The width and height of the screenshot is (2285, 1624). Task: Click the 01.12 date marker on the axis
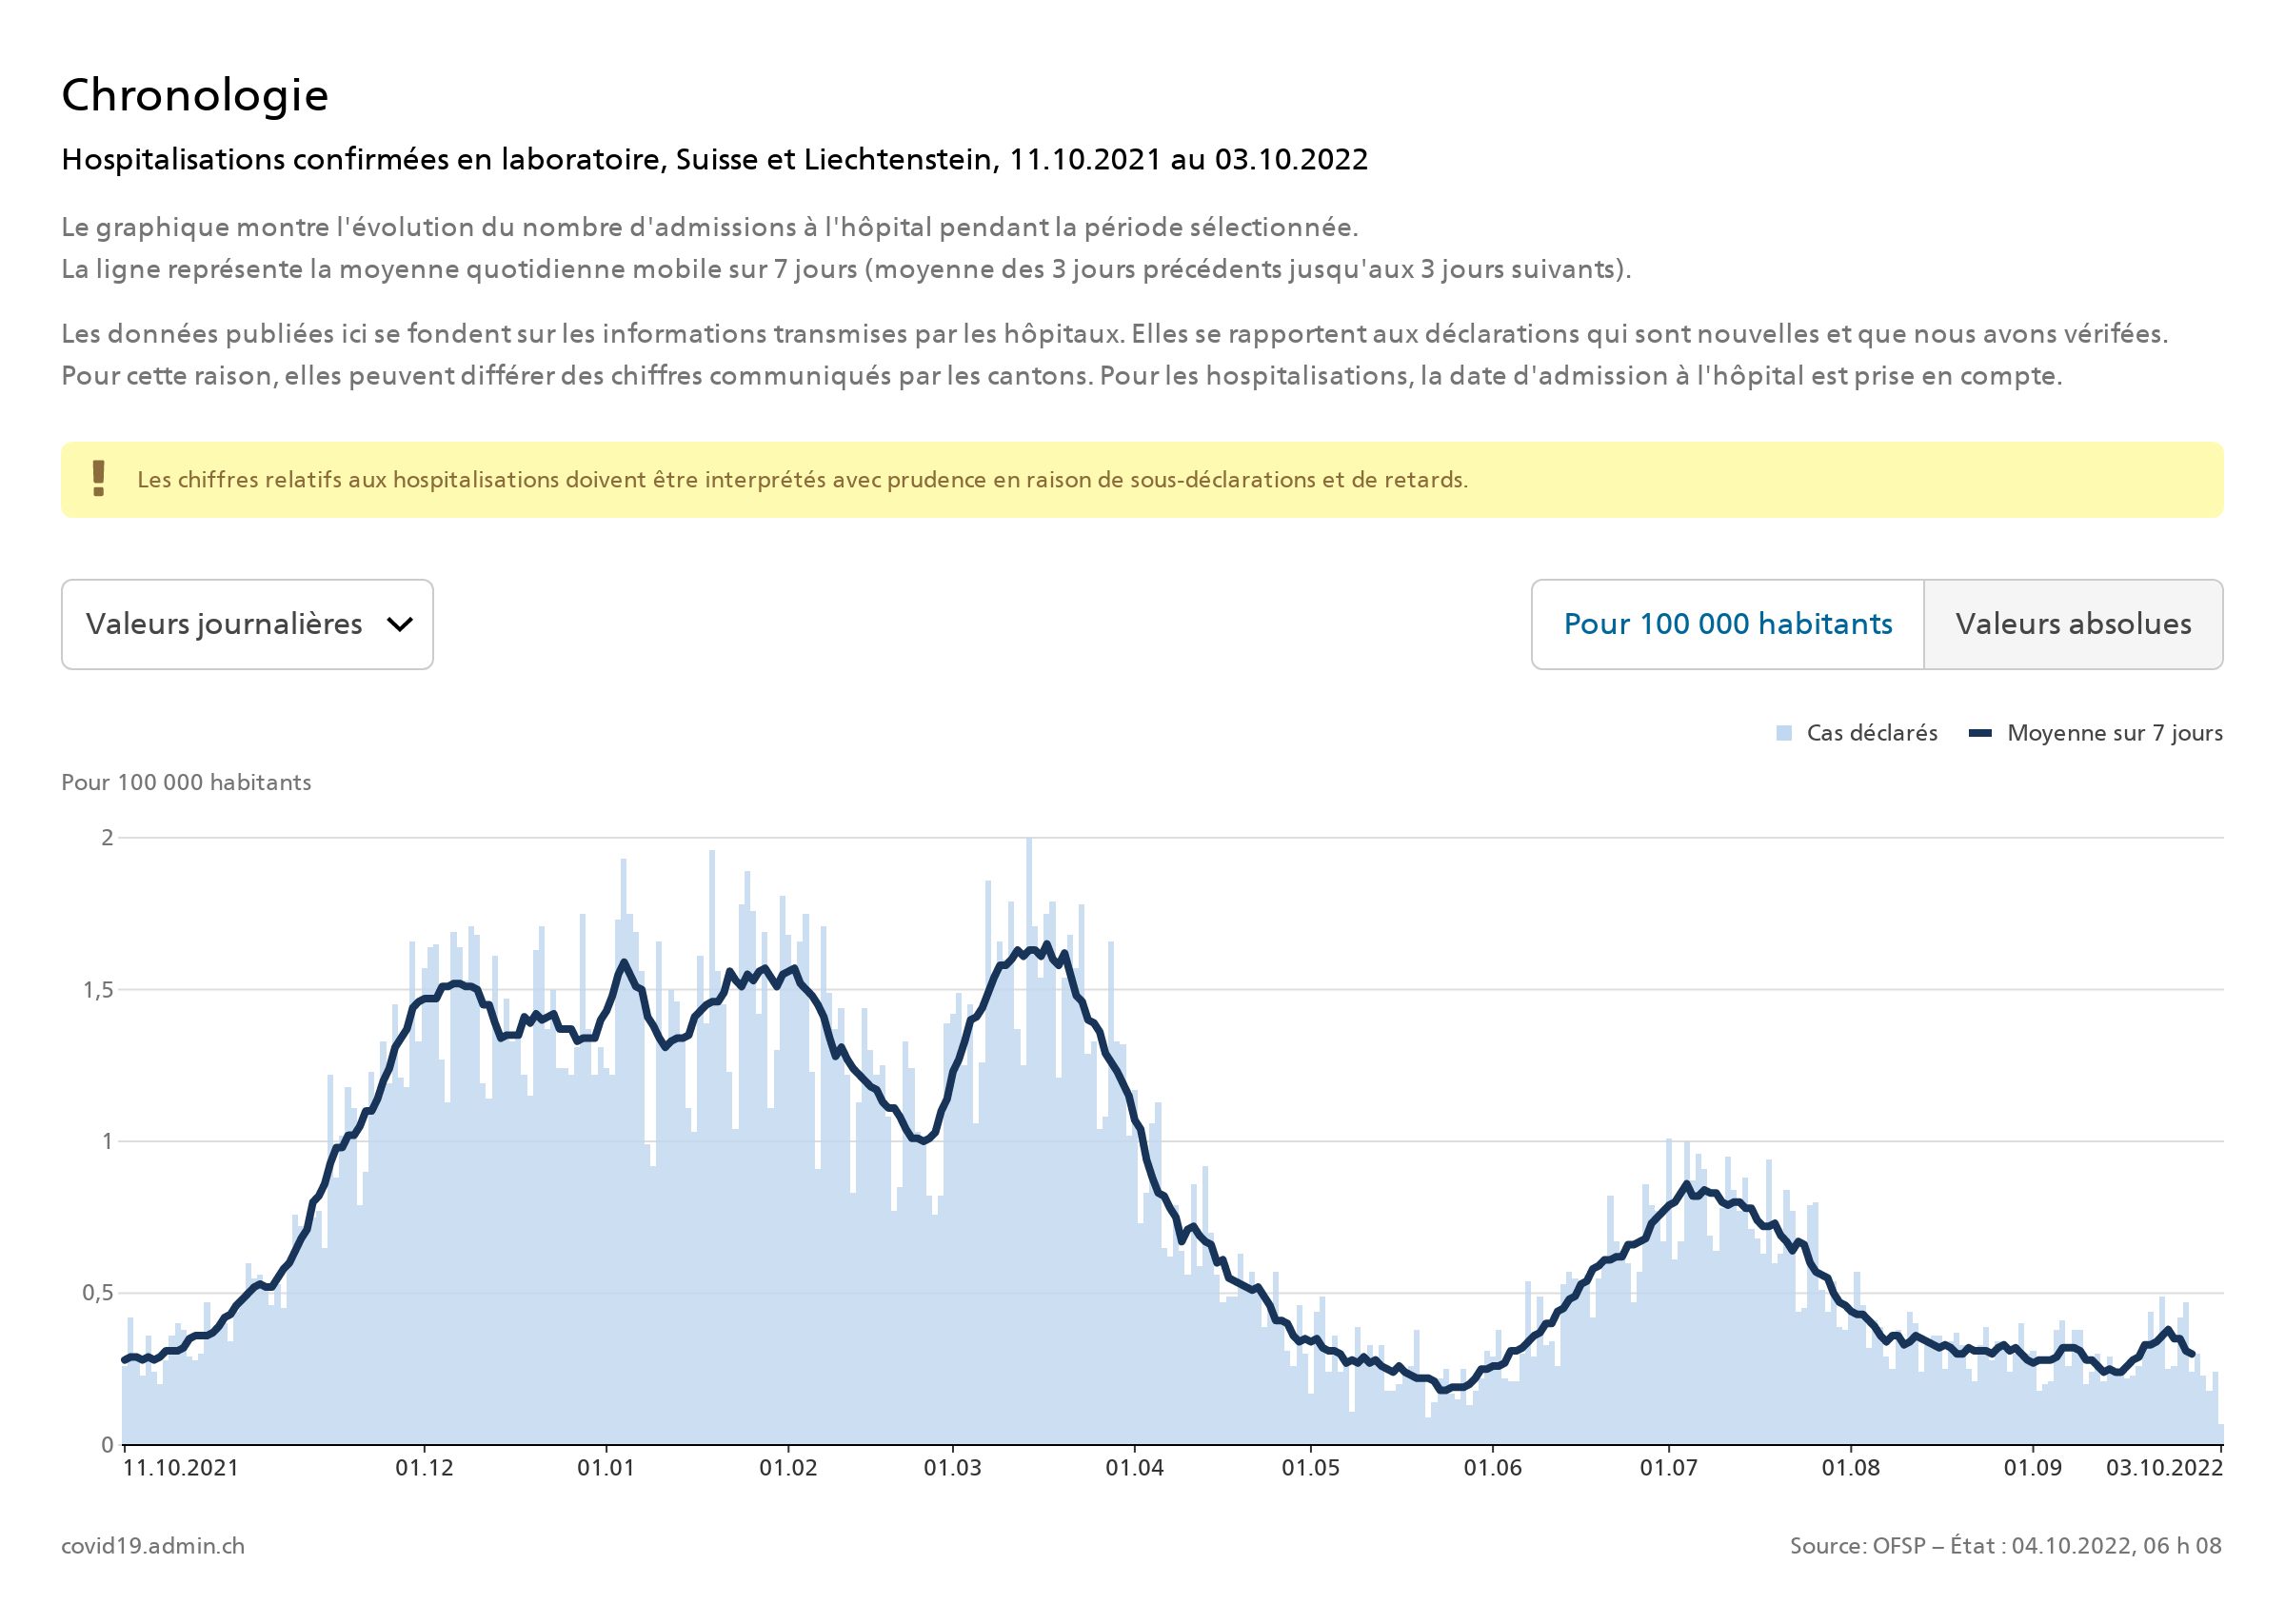click(424, 1468)
